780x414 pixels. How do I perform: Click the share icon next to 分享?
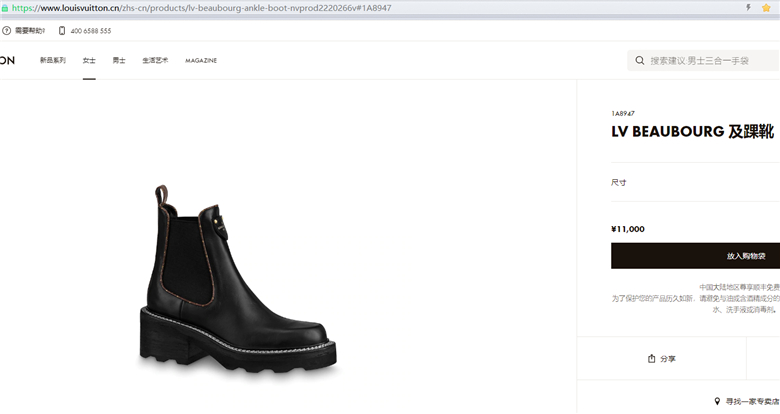click(652, 358)
